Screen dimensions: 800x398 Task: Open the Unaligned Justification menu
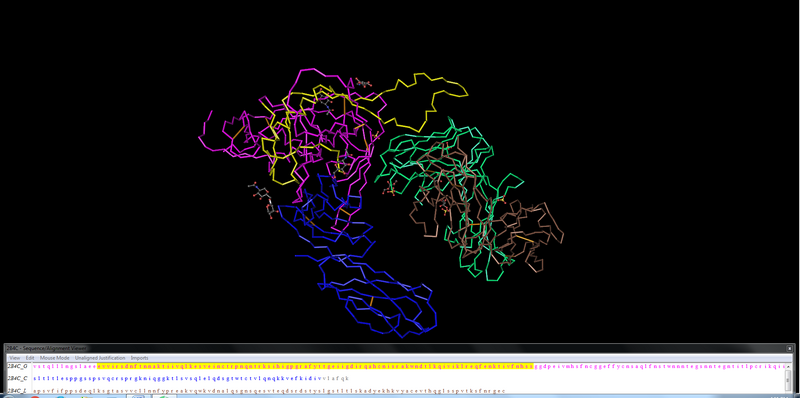point(100,358)
